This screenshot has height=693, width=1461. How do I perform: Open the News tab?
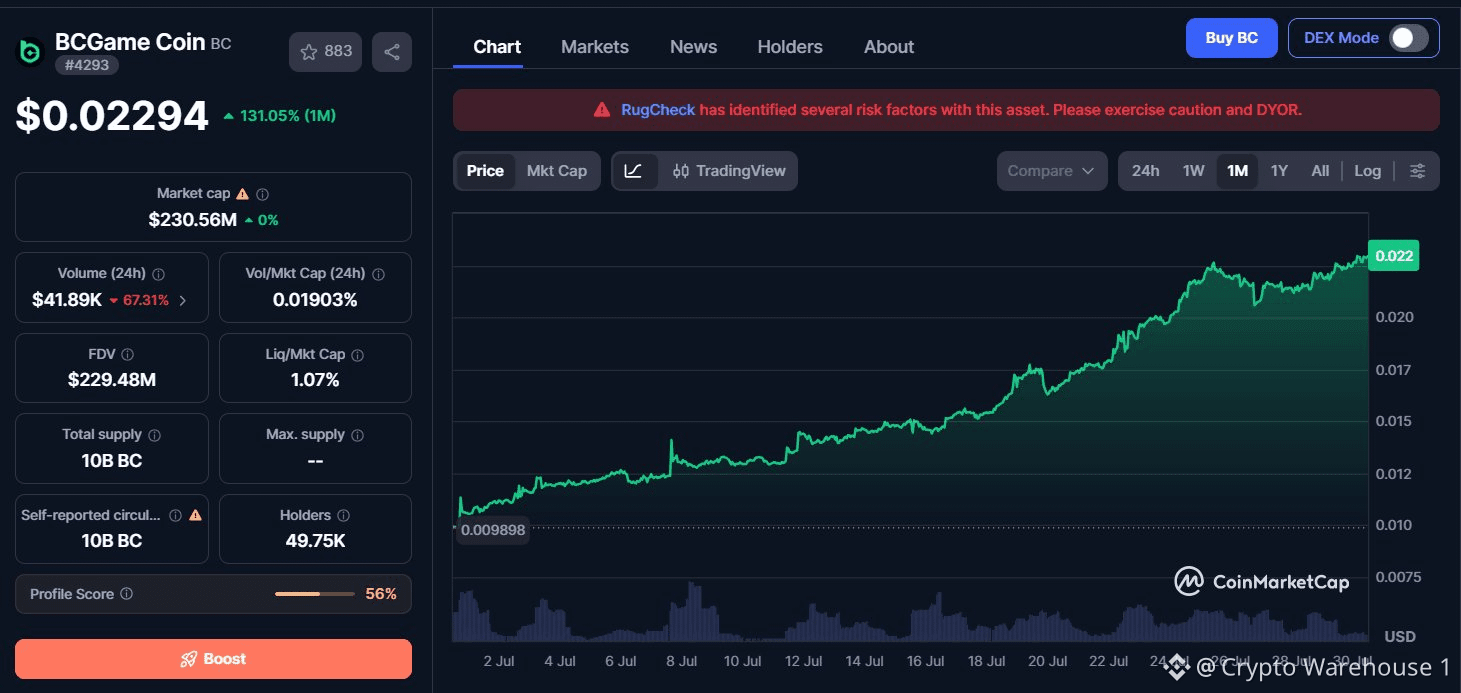[x=693, y=47]
